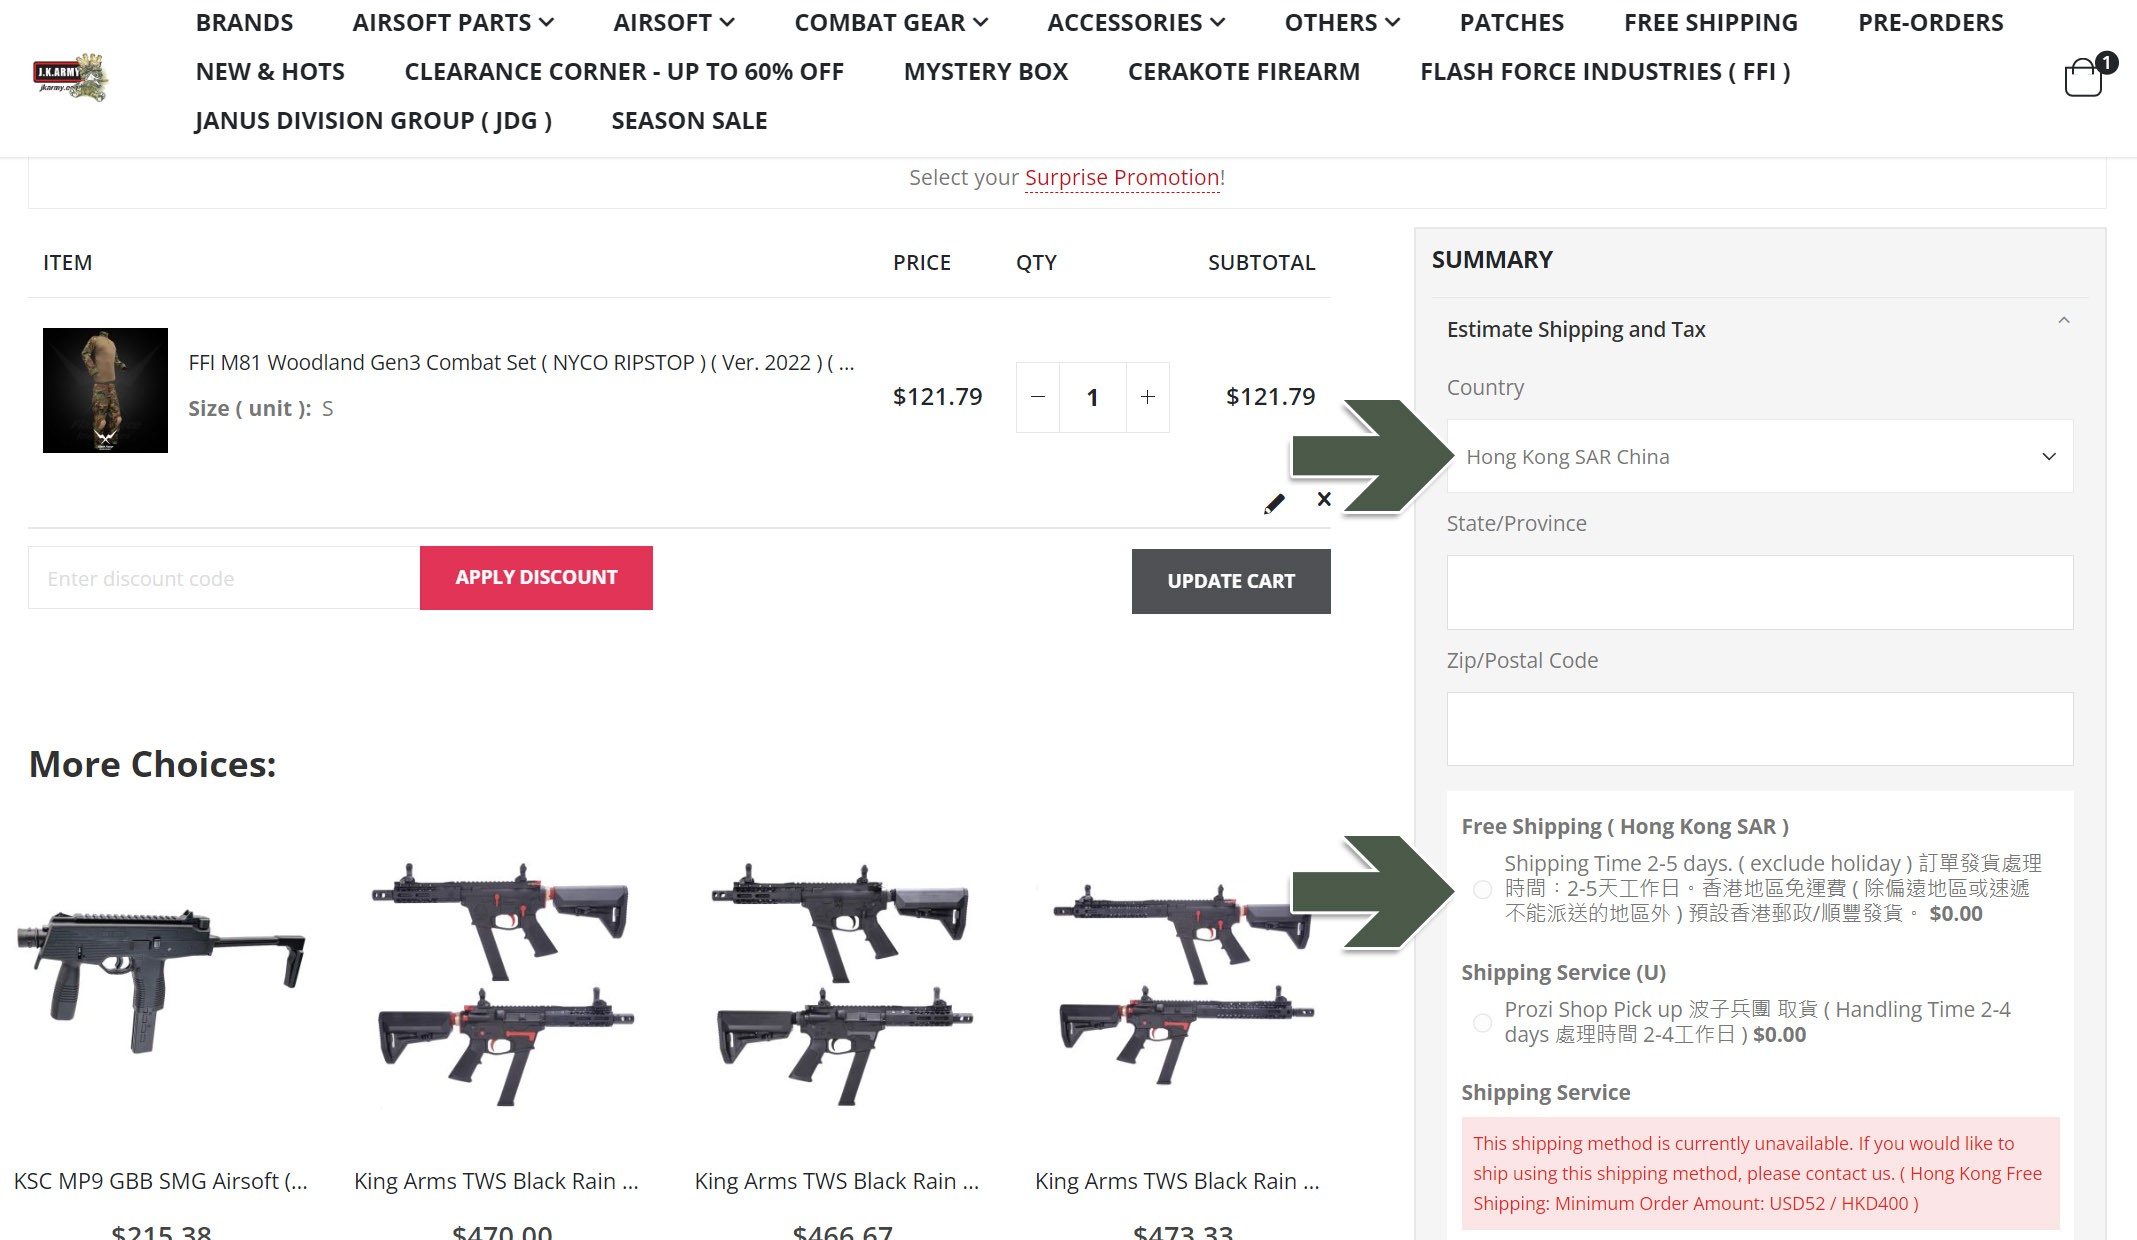The image size is (2137, 1240).
Task: Click the Update Cart button
Action: [x=1230, y=581]
